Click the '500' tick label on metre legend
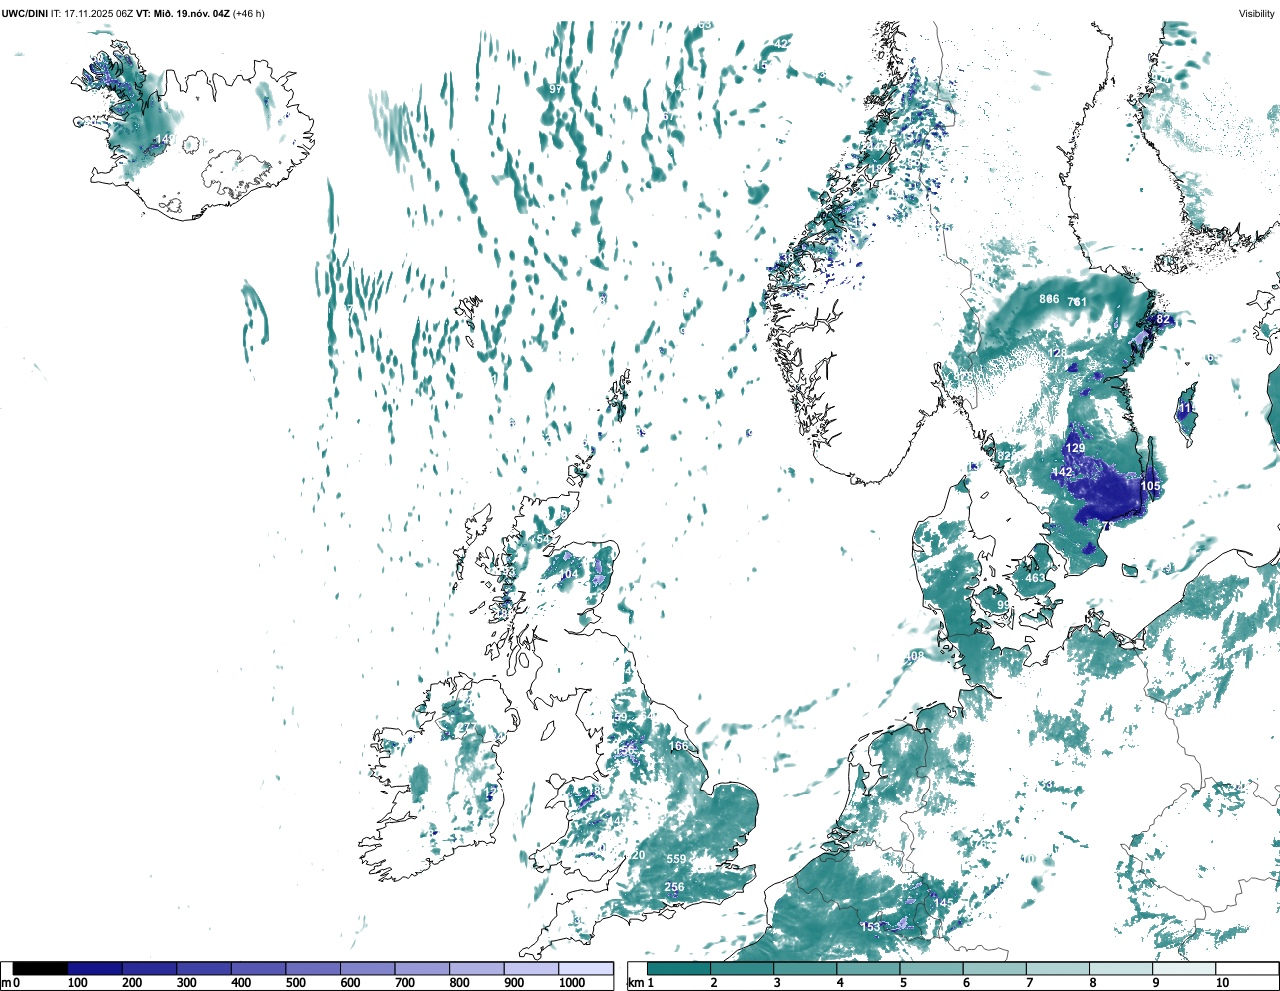 tap(295, 982)
